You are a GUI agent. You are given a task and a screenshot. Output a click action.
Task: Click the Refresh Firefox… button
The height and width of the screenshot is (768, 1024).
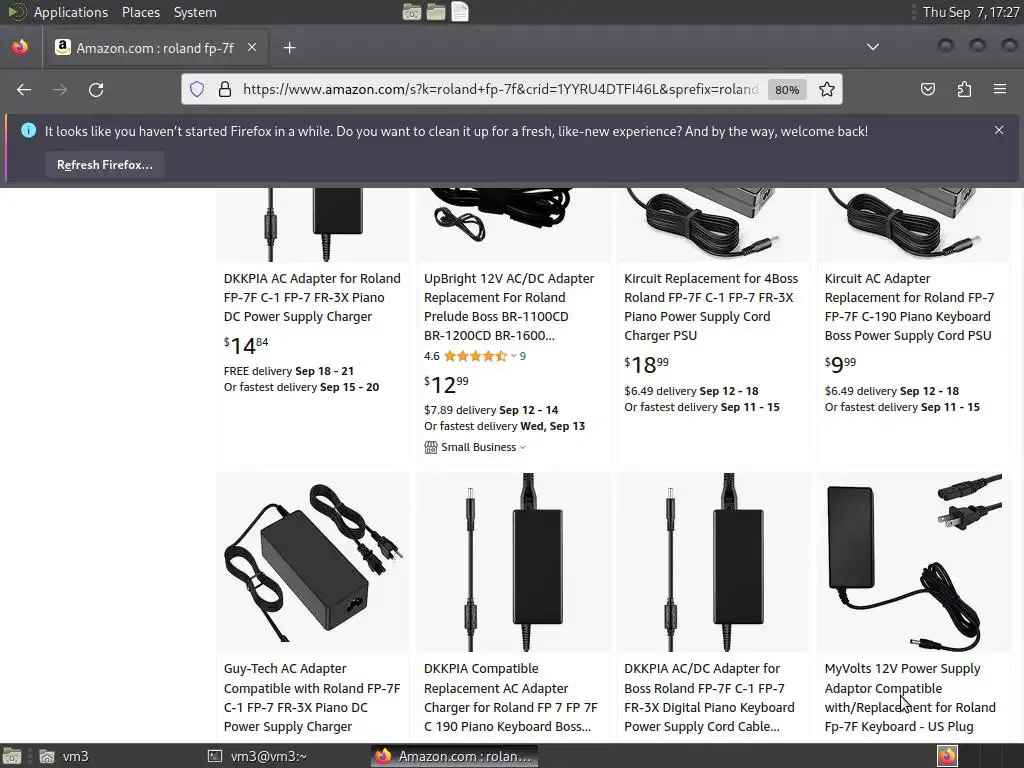pos(104,165)
